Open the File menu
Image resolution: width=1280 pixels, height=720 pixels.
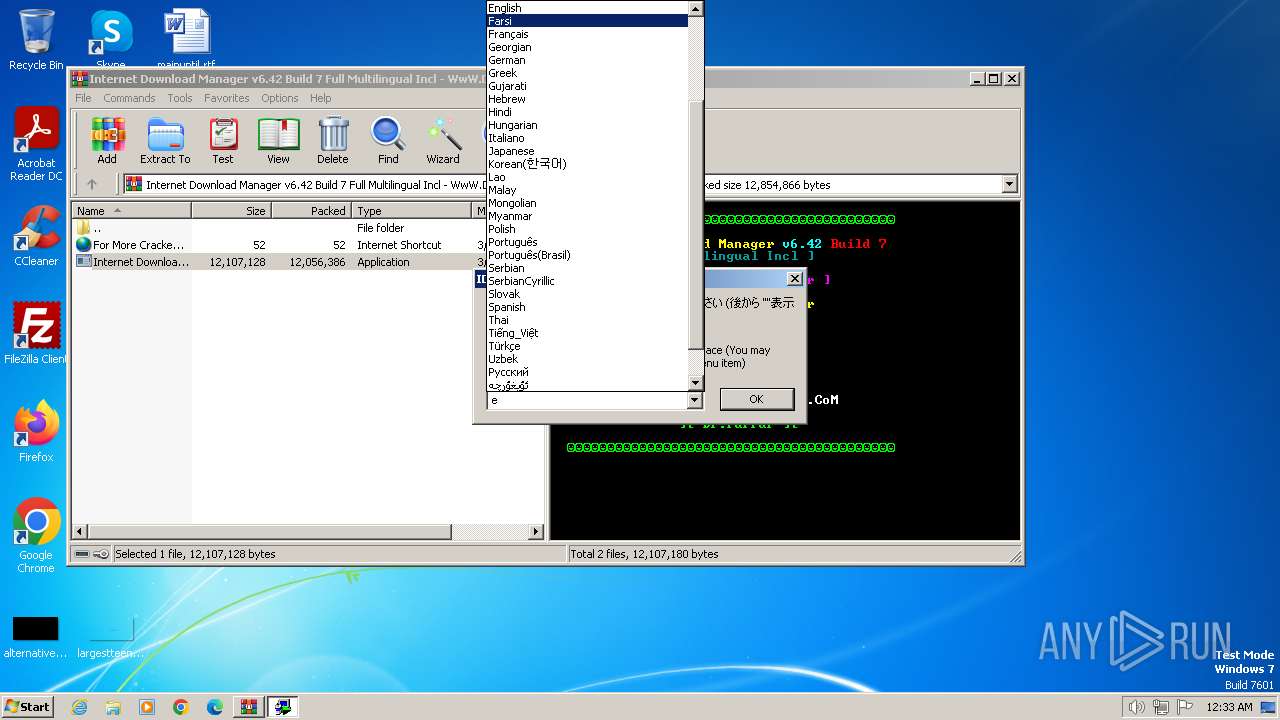(x=83, y=98)
